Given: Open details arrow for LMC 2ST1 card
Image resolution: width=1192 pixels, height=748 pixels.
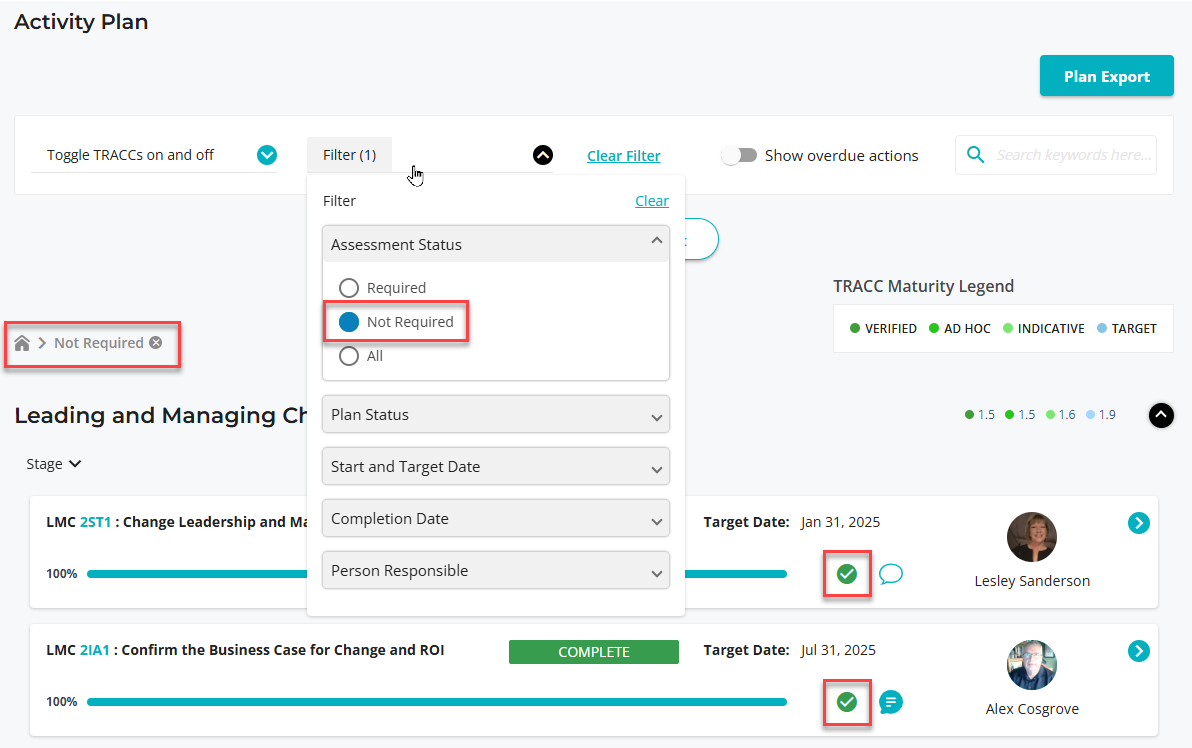Looking at the screenshot, I should [1138, 523].
